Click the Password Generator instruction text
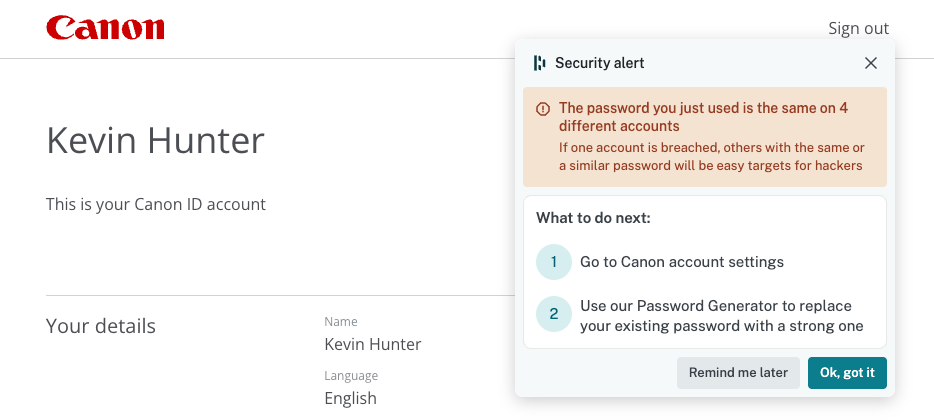 pyautogui.click(x=721, y=316)
